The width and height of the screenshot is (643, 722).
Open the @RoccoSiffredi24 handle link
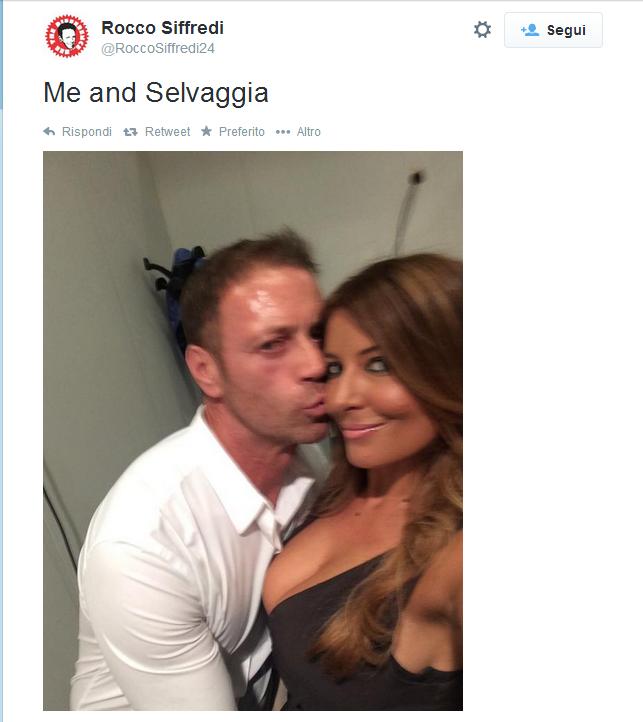[x=158, y=48]
